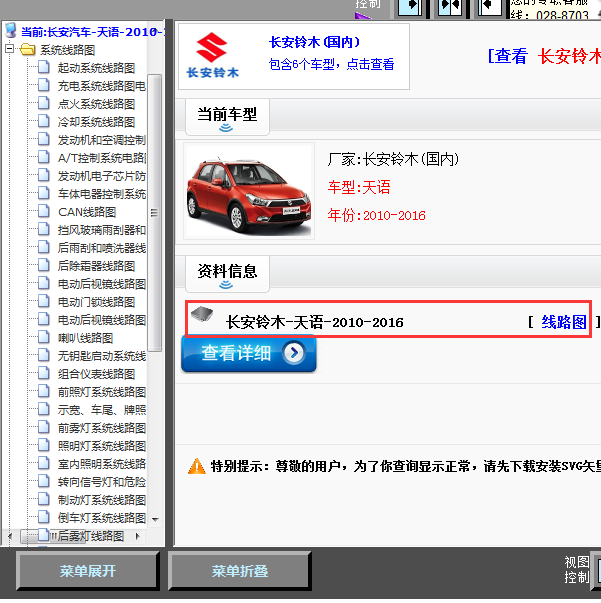Open 冷却系统线路图 tree item
Screen dimensions: 601x603
96,122
